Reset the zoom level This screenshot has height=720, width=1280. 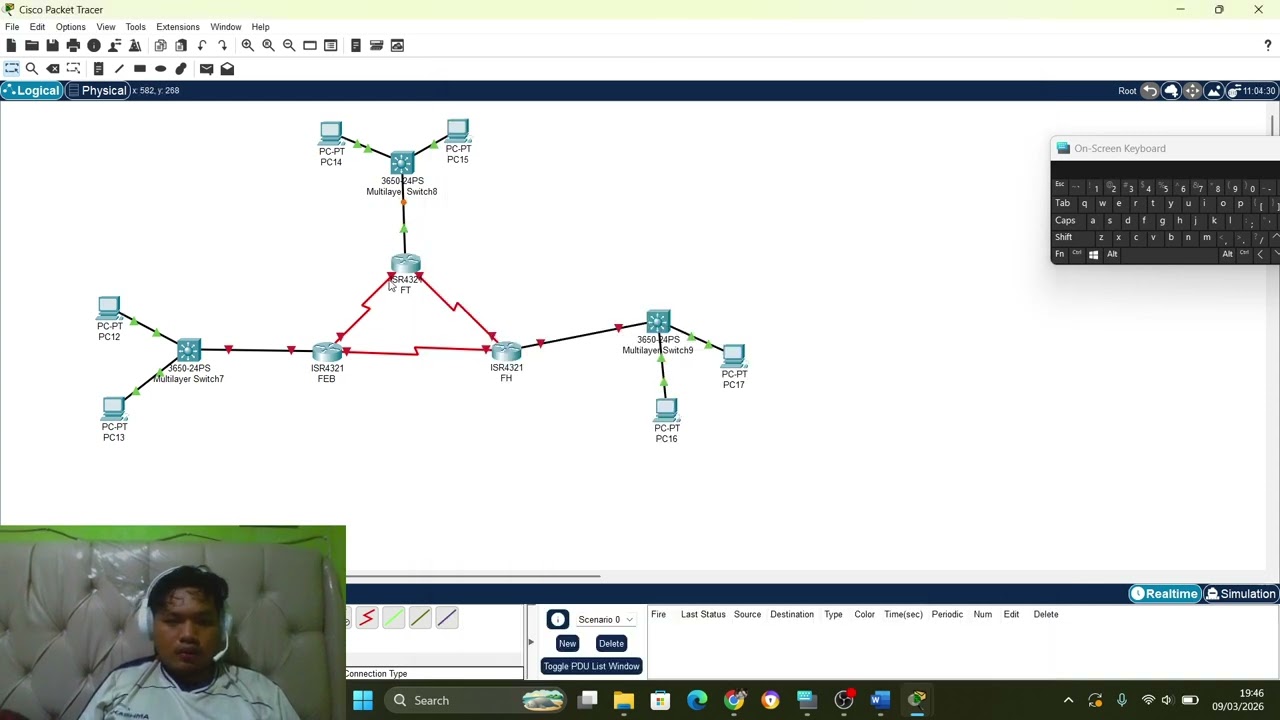click(x=268, y=45)
